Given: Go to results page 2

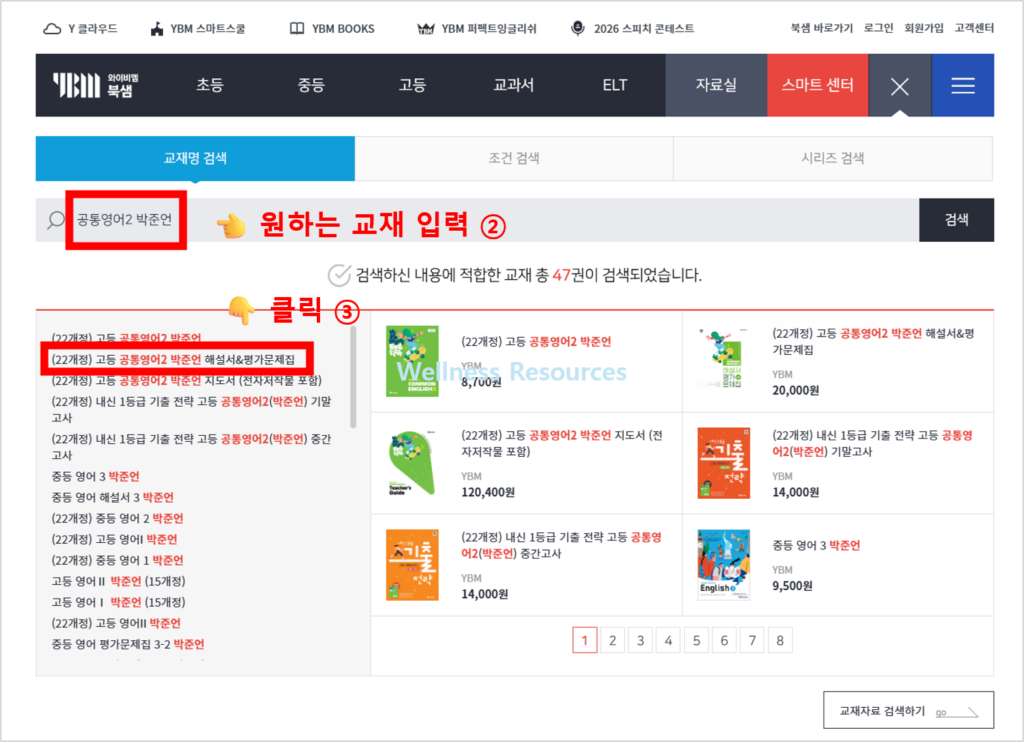Looking at the screenshot, I should [x=613, y=641].
